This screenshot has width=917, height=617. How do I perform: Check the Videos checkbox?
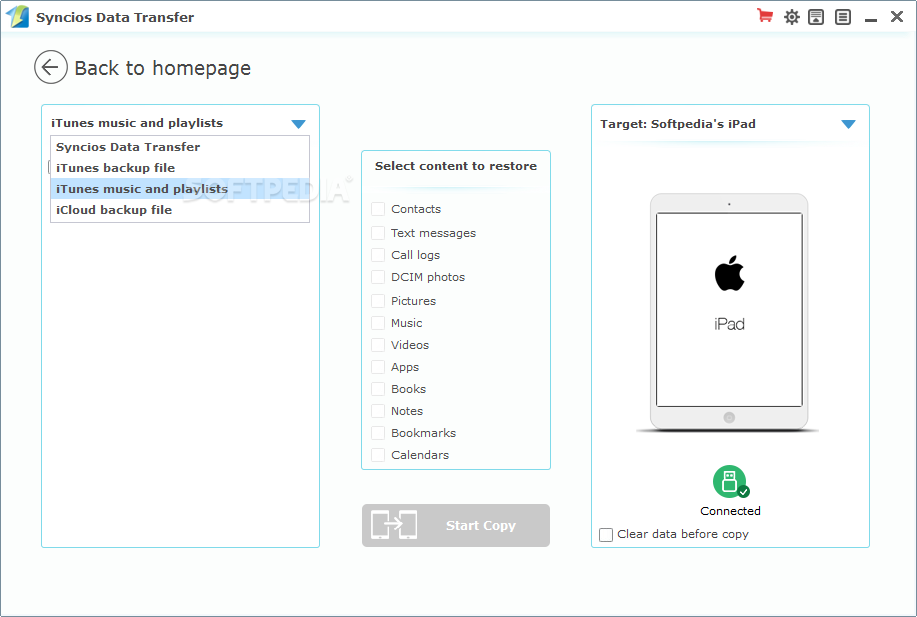[x=378, y=345]
